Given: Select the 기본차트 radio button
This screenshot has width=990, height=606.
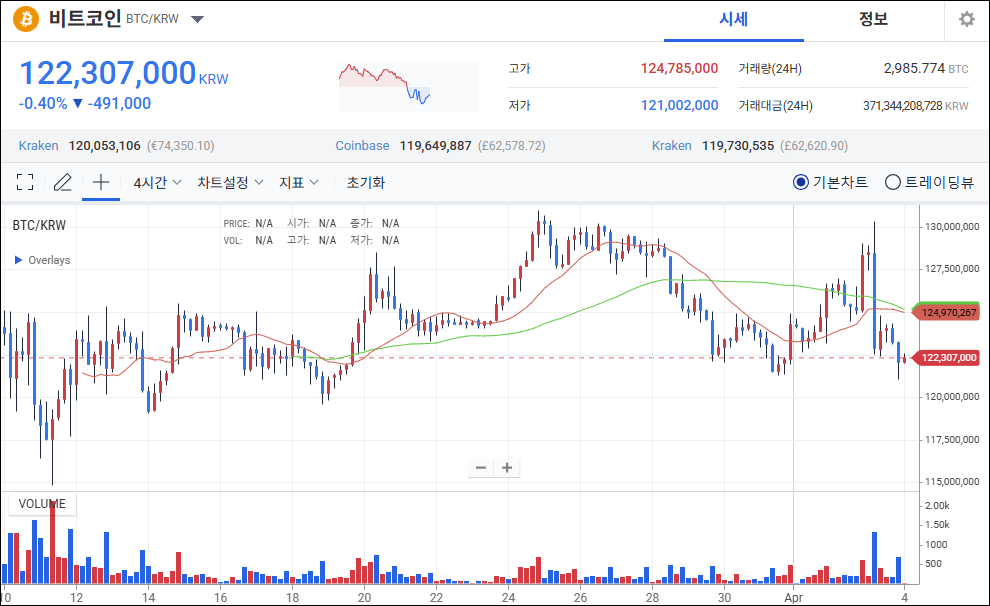Looking at the screenshot, I should (801, 182).
